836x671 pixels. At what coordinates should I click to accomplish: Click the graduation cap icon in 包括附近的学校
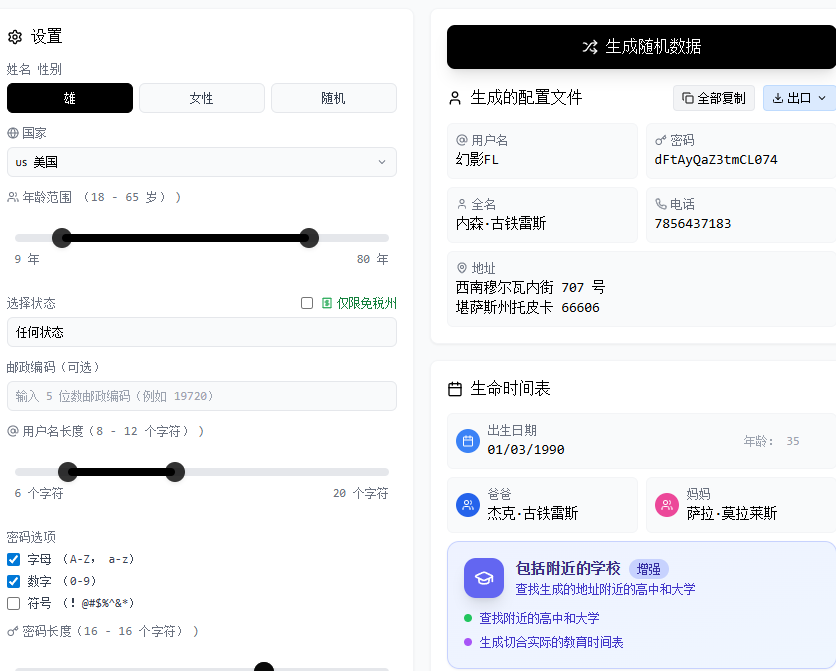(x=482, y=577)
